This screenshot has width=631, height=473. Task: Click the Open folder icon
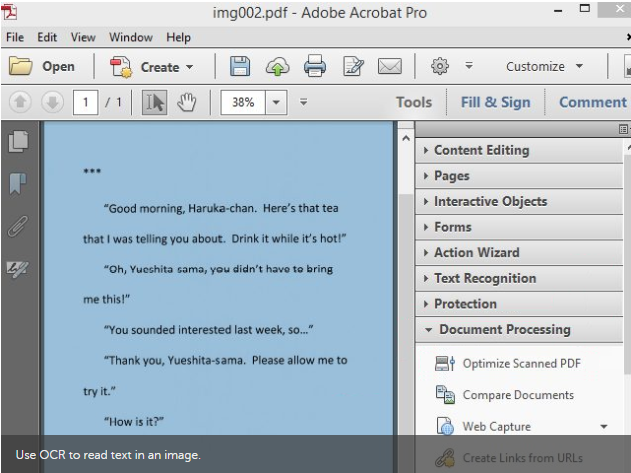pyautogui.click(x=21, y=66)
